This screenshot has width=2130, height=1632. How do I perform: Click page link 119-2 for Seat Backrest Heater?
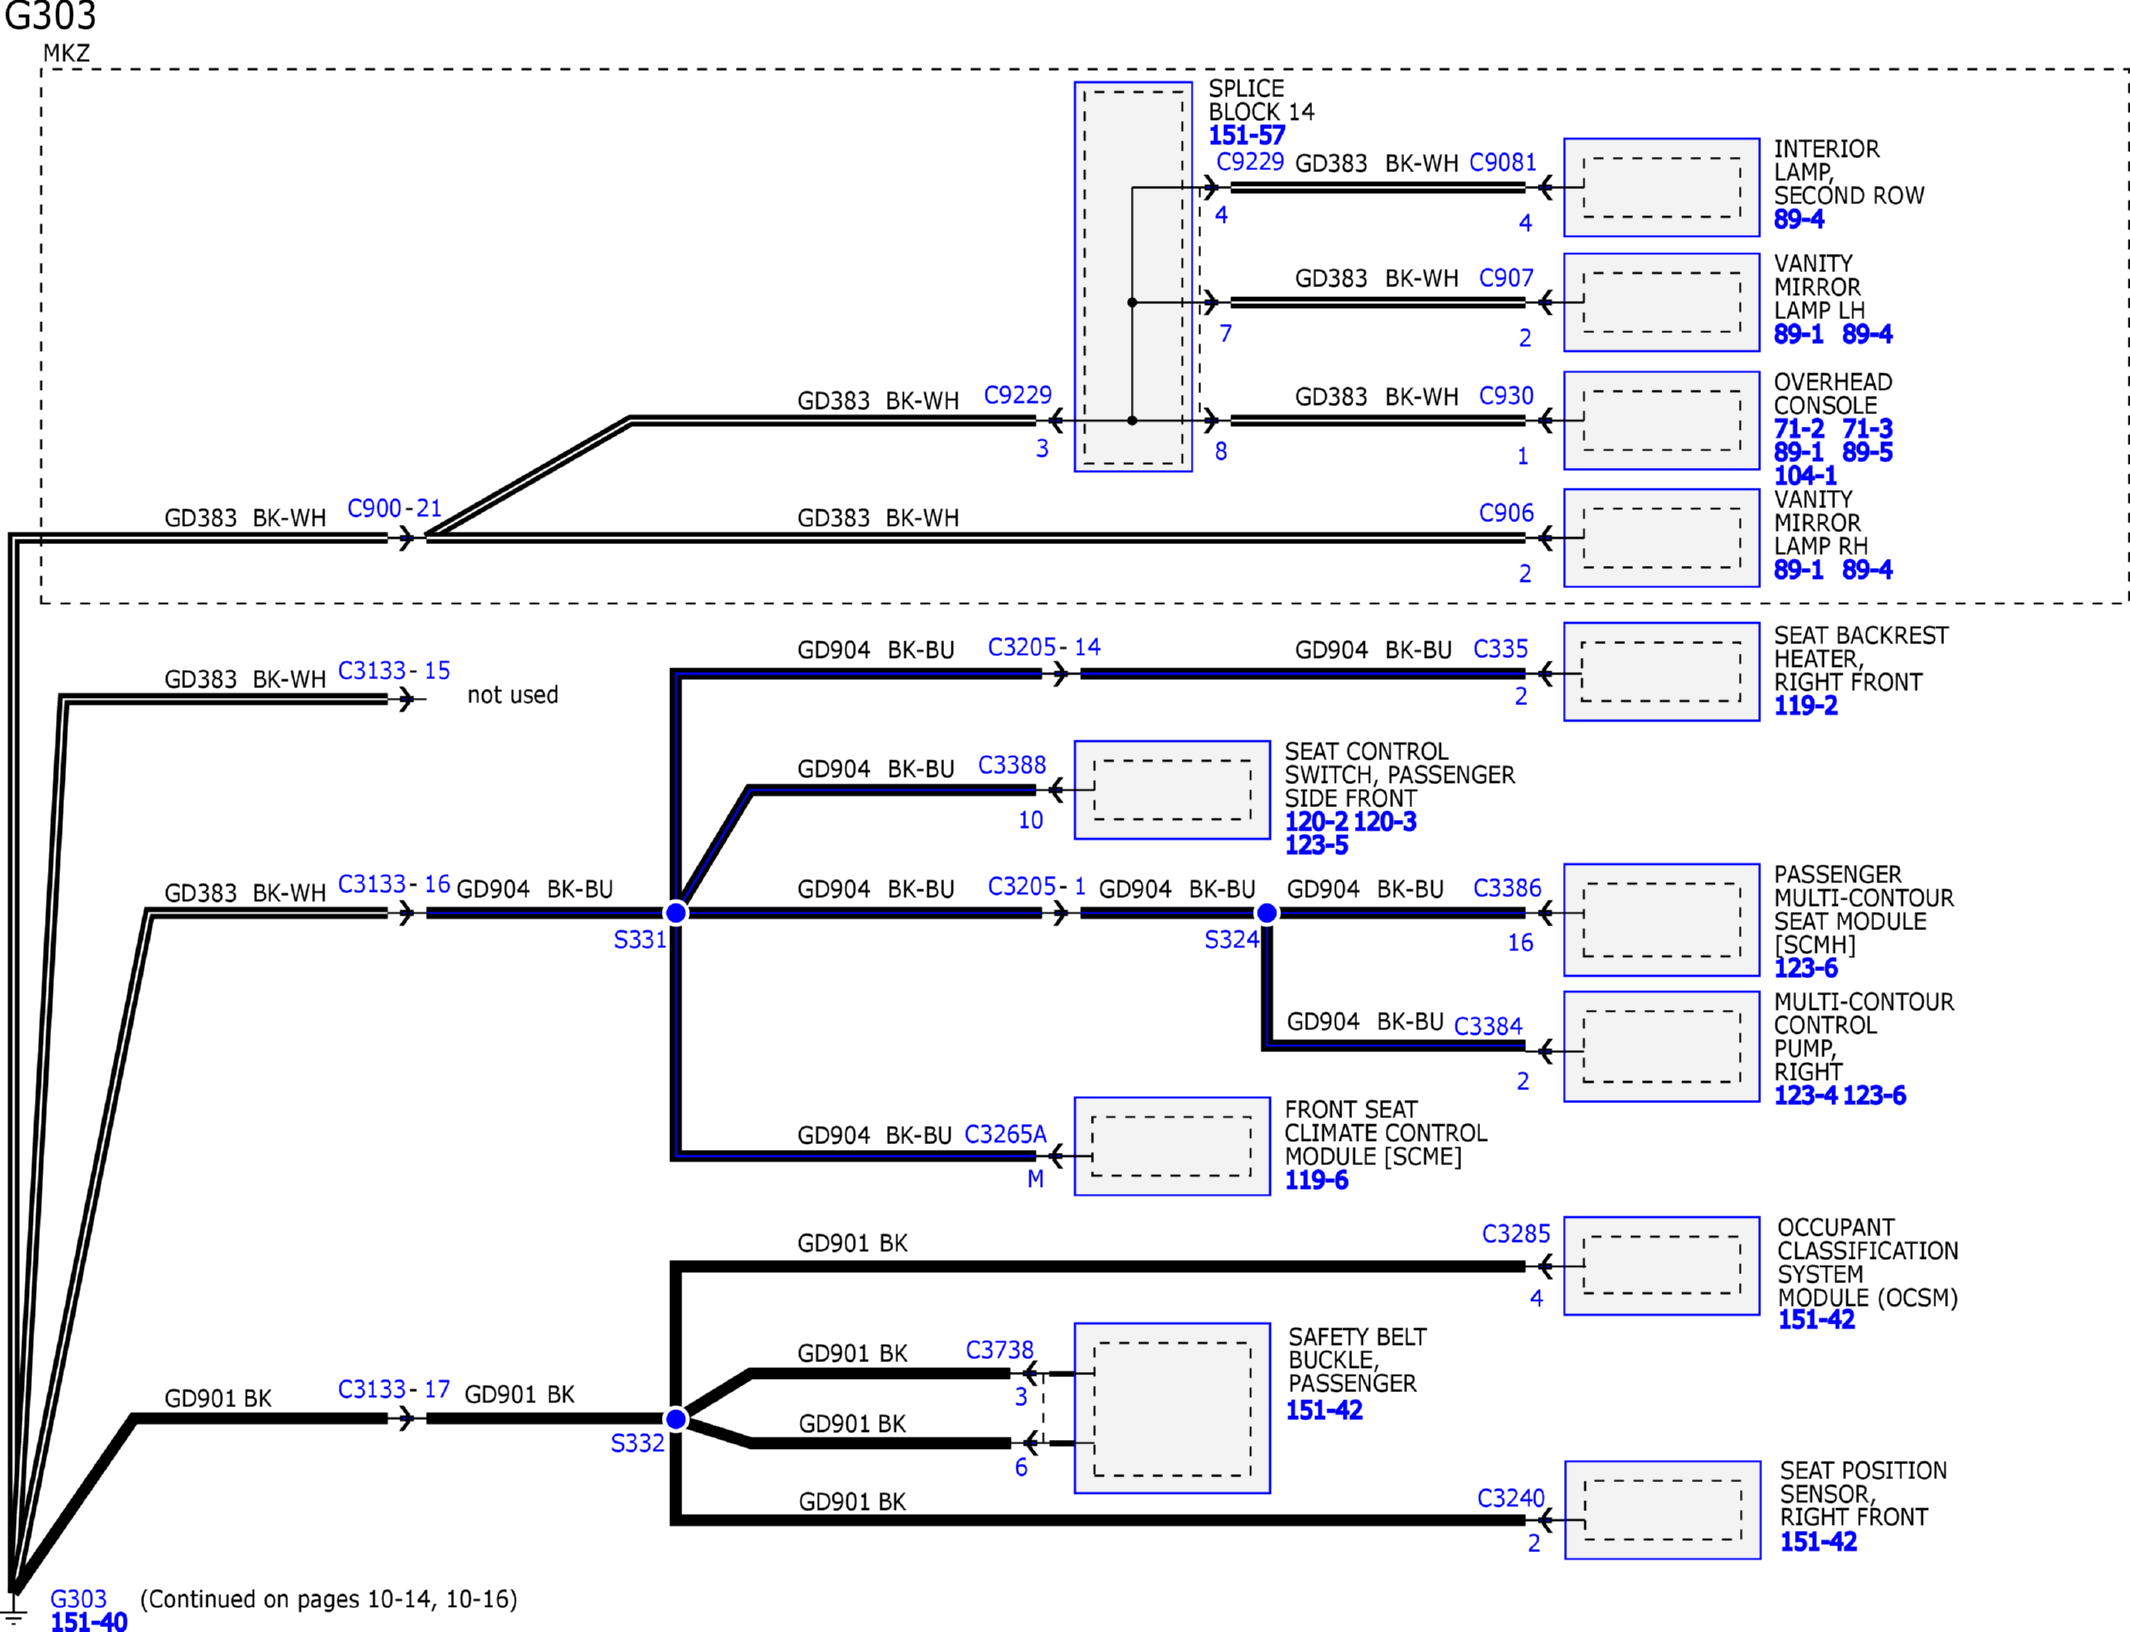click(1805, 706)
